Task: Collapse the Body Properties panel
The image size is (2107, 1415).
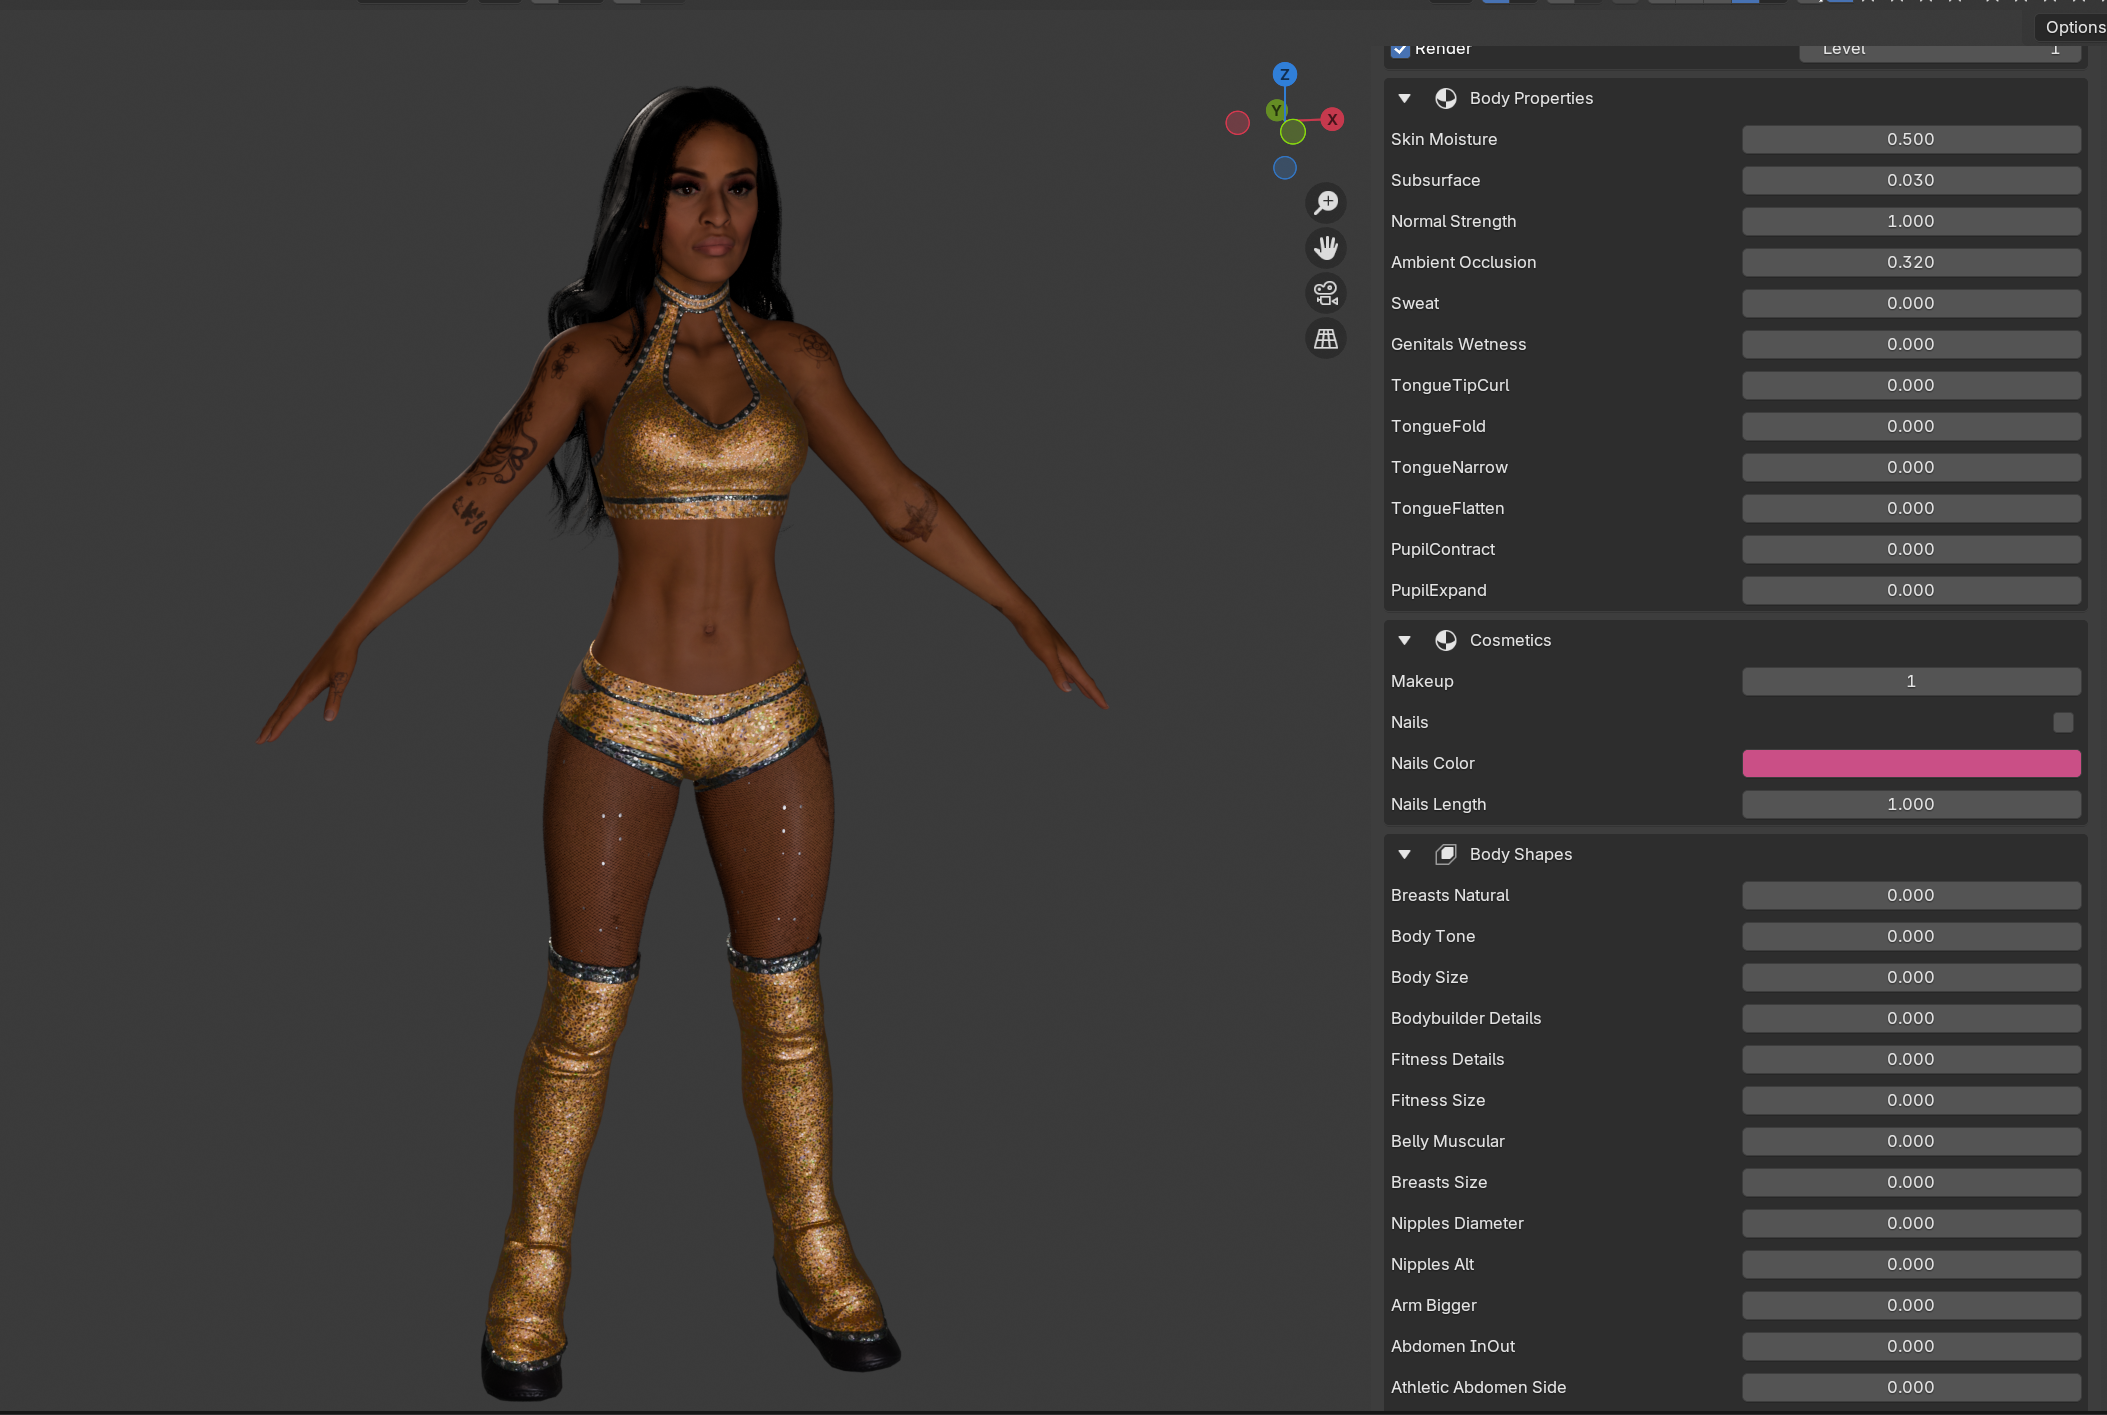Action: pyautogui.click(x=1405, y=98)
